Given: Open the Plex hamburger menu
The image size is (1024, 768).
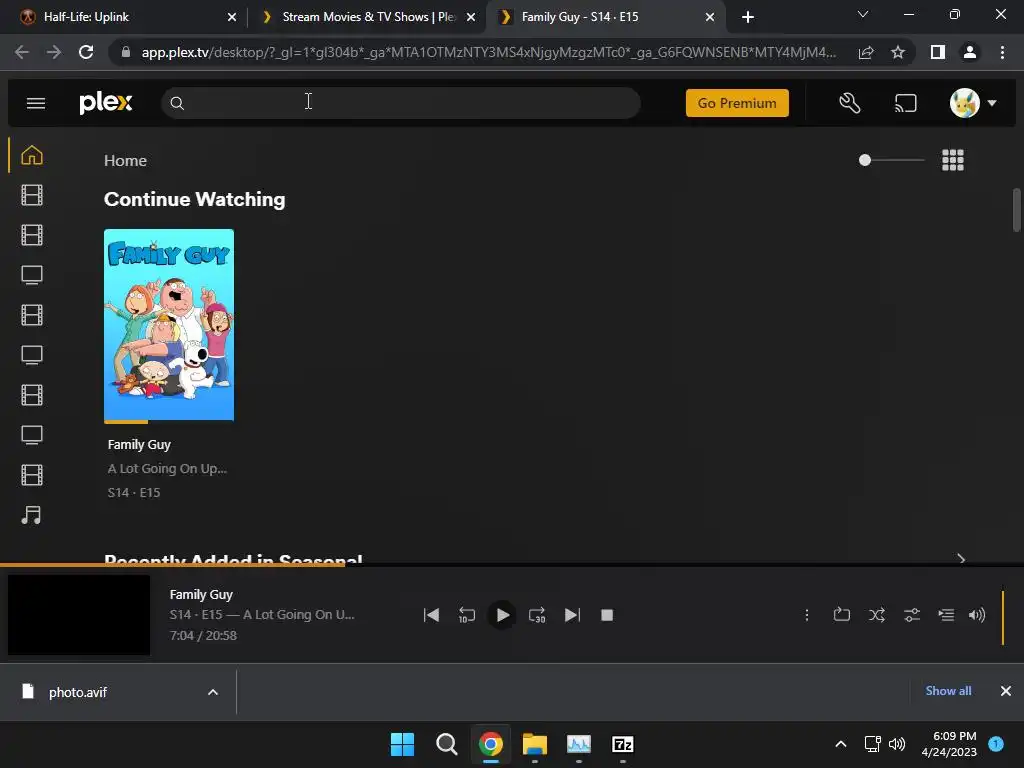Looking at the screenshot, I should point(36,103).
